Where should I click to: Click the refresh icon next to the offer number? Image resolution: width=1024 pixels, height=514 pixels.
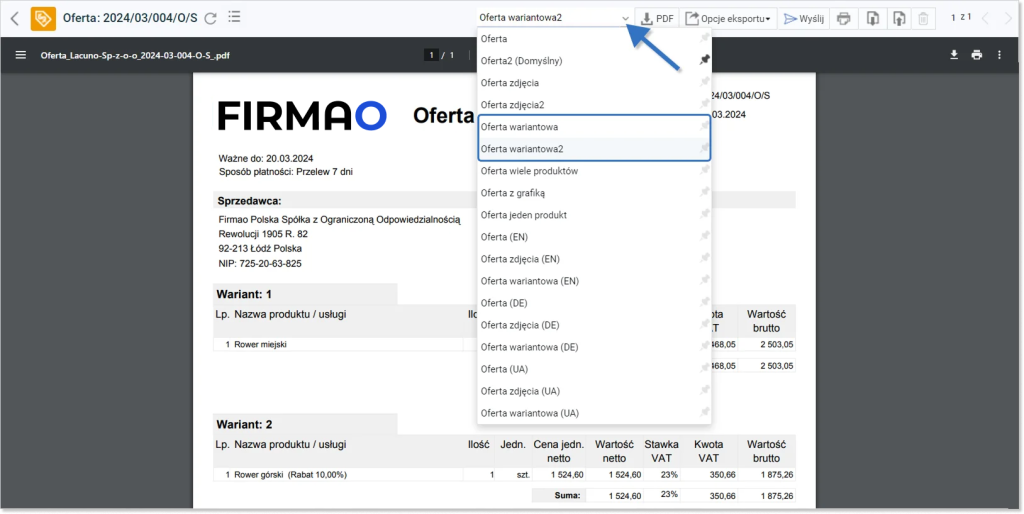210,18
